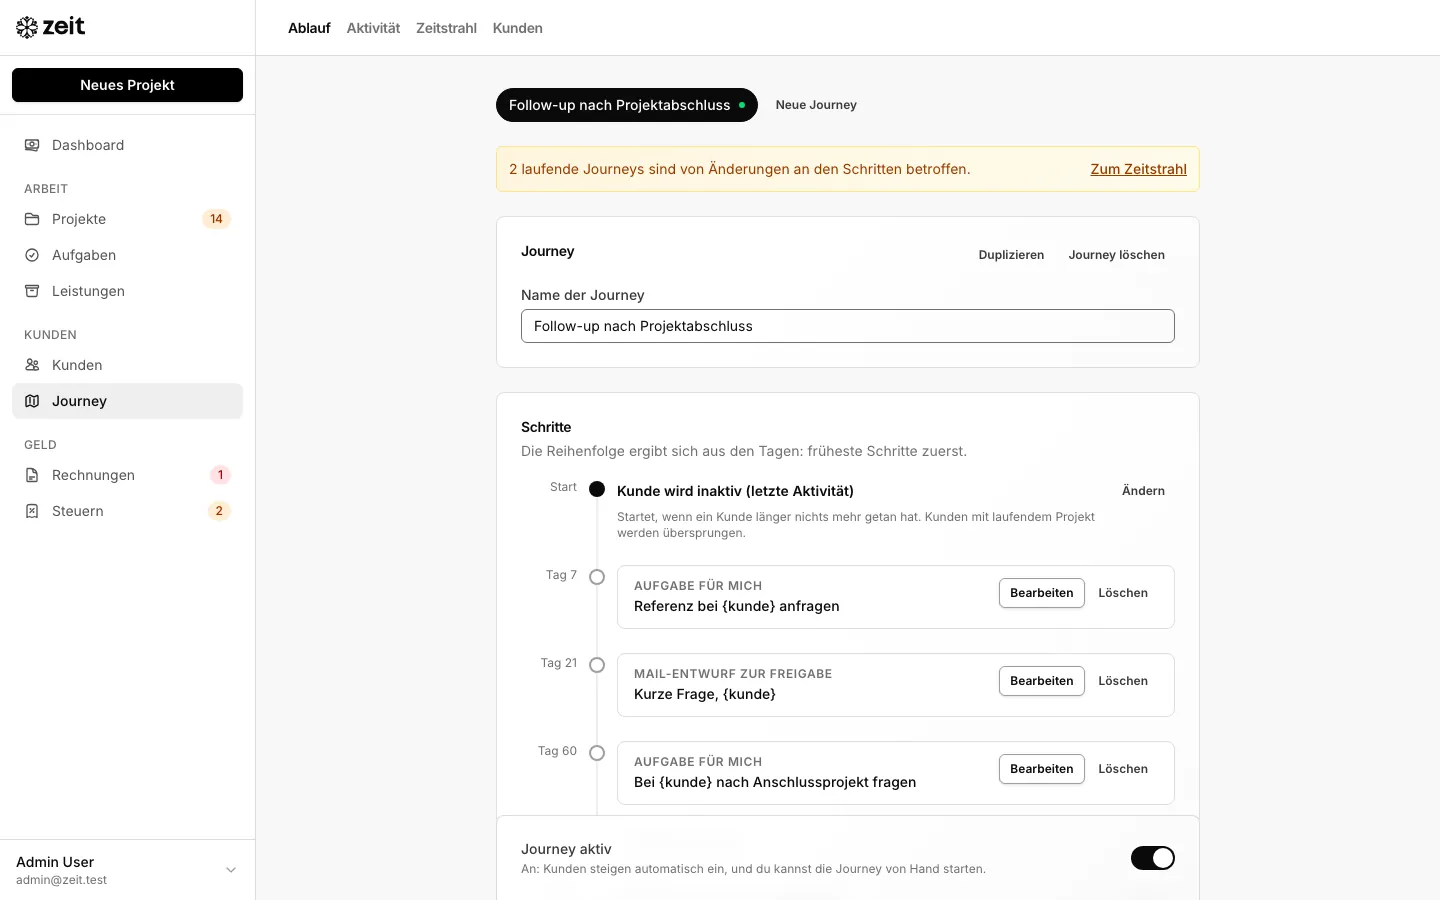The height and width of the screenshot is (900, 1440).
Task: Open the Aktivität tab
Action: pos(373,28)
